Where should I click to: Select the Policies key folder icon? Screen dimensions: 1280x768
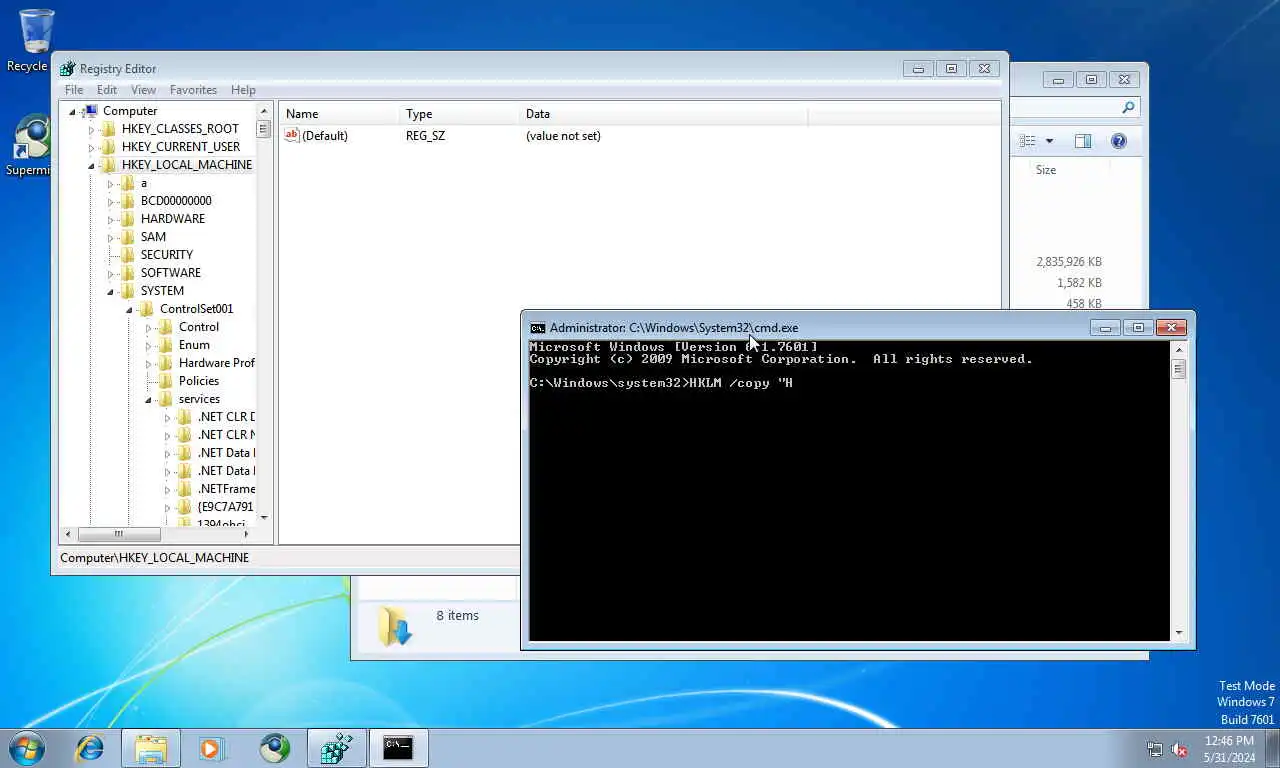(165, 381)
